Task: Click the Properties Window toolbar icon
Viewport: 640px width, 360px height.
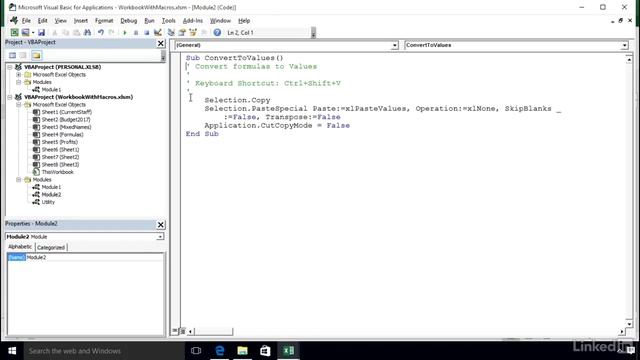Action: click(x=182, y=32)
